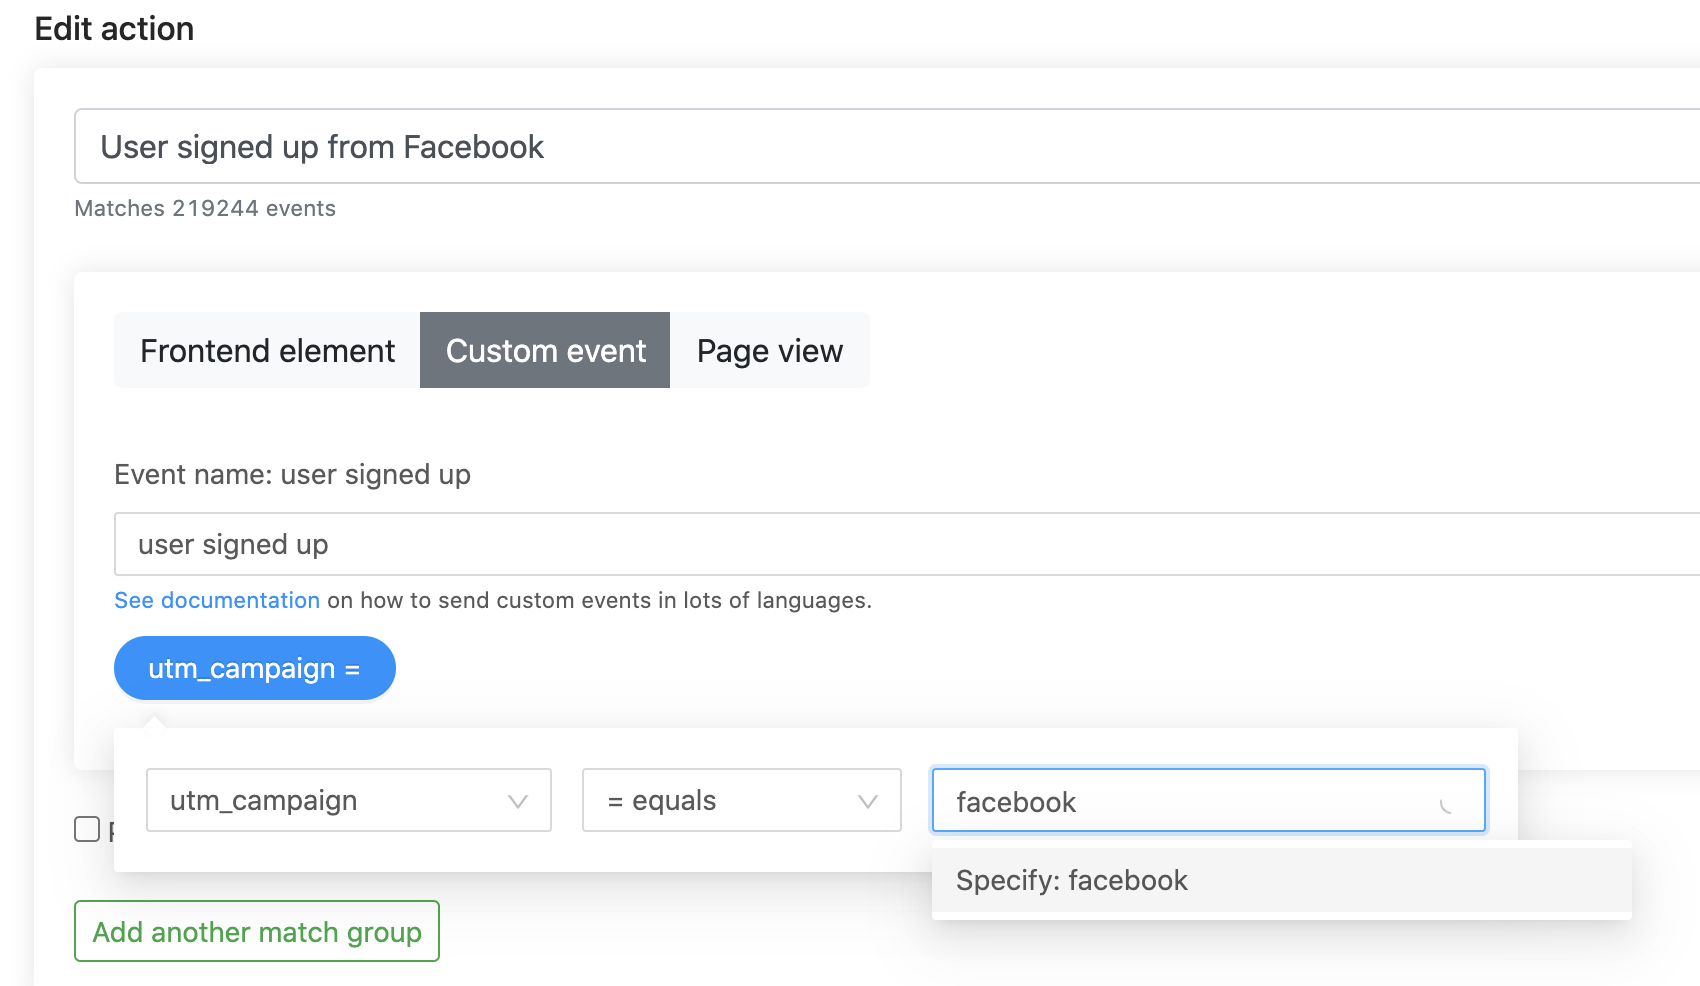
Task: Open the "See documentation" link
Action: coord(217,600)
